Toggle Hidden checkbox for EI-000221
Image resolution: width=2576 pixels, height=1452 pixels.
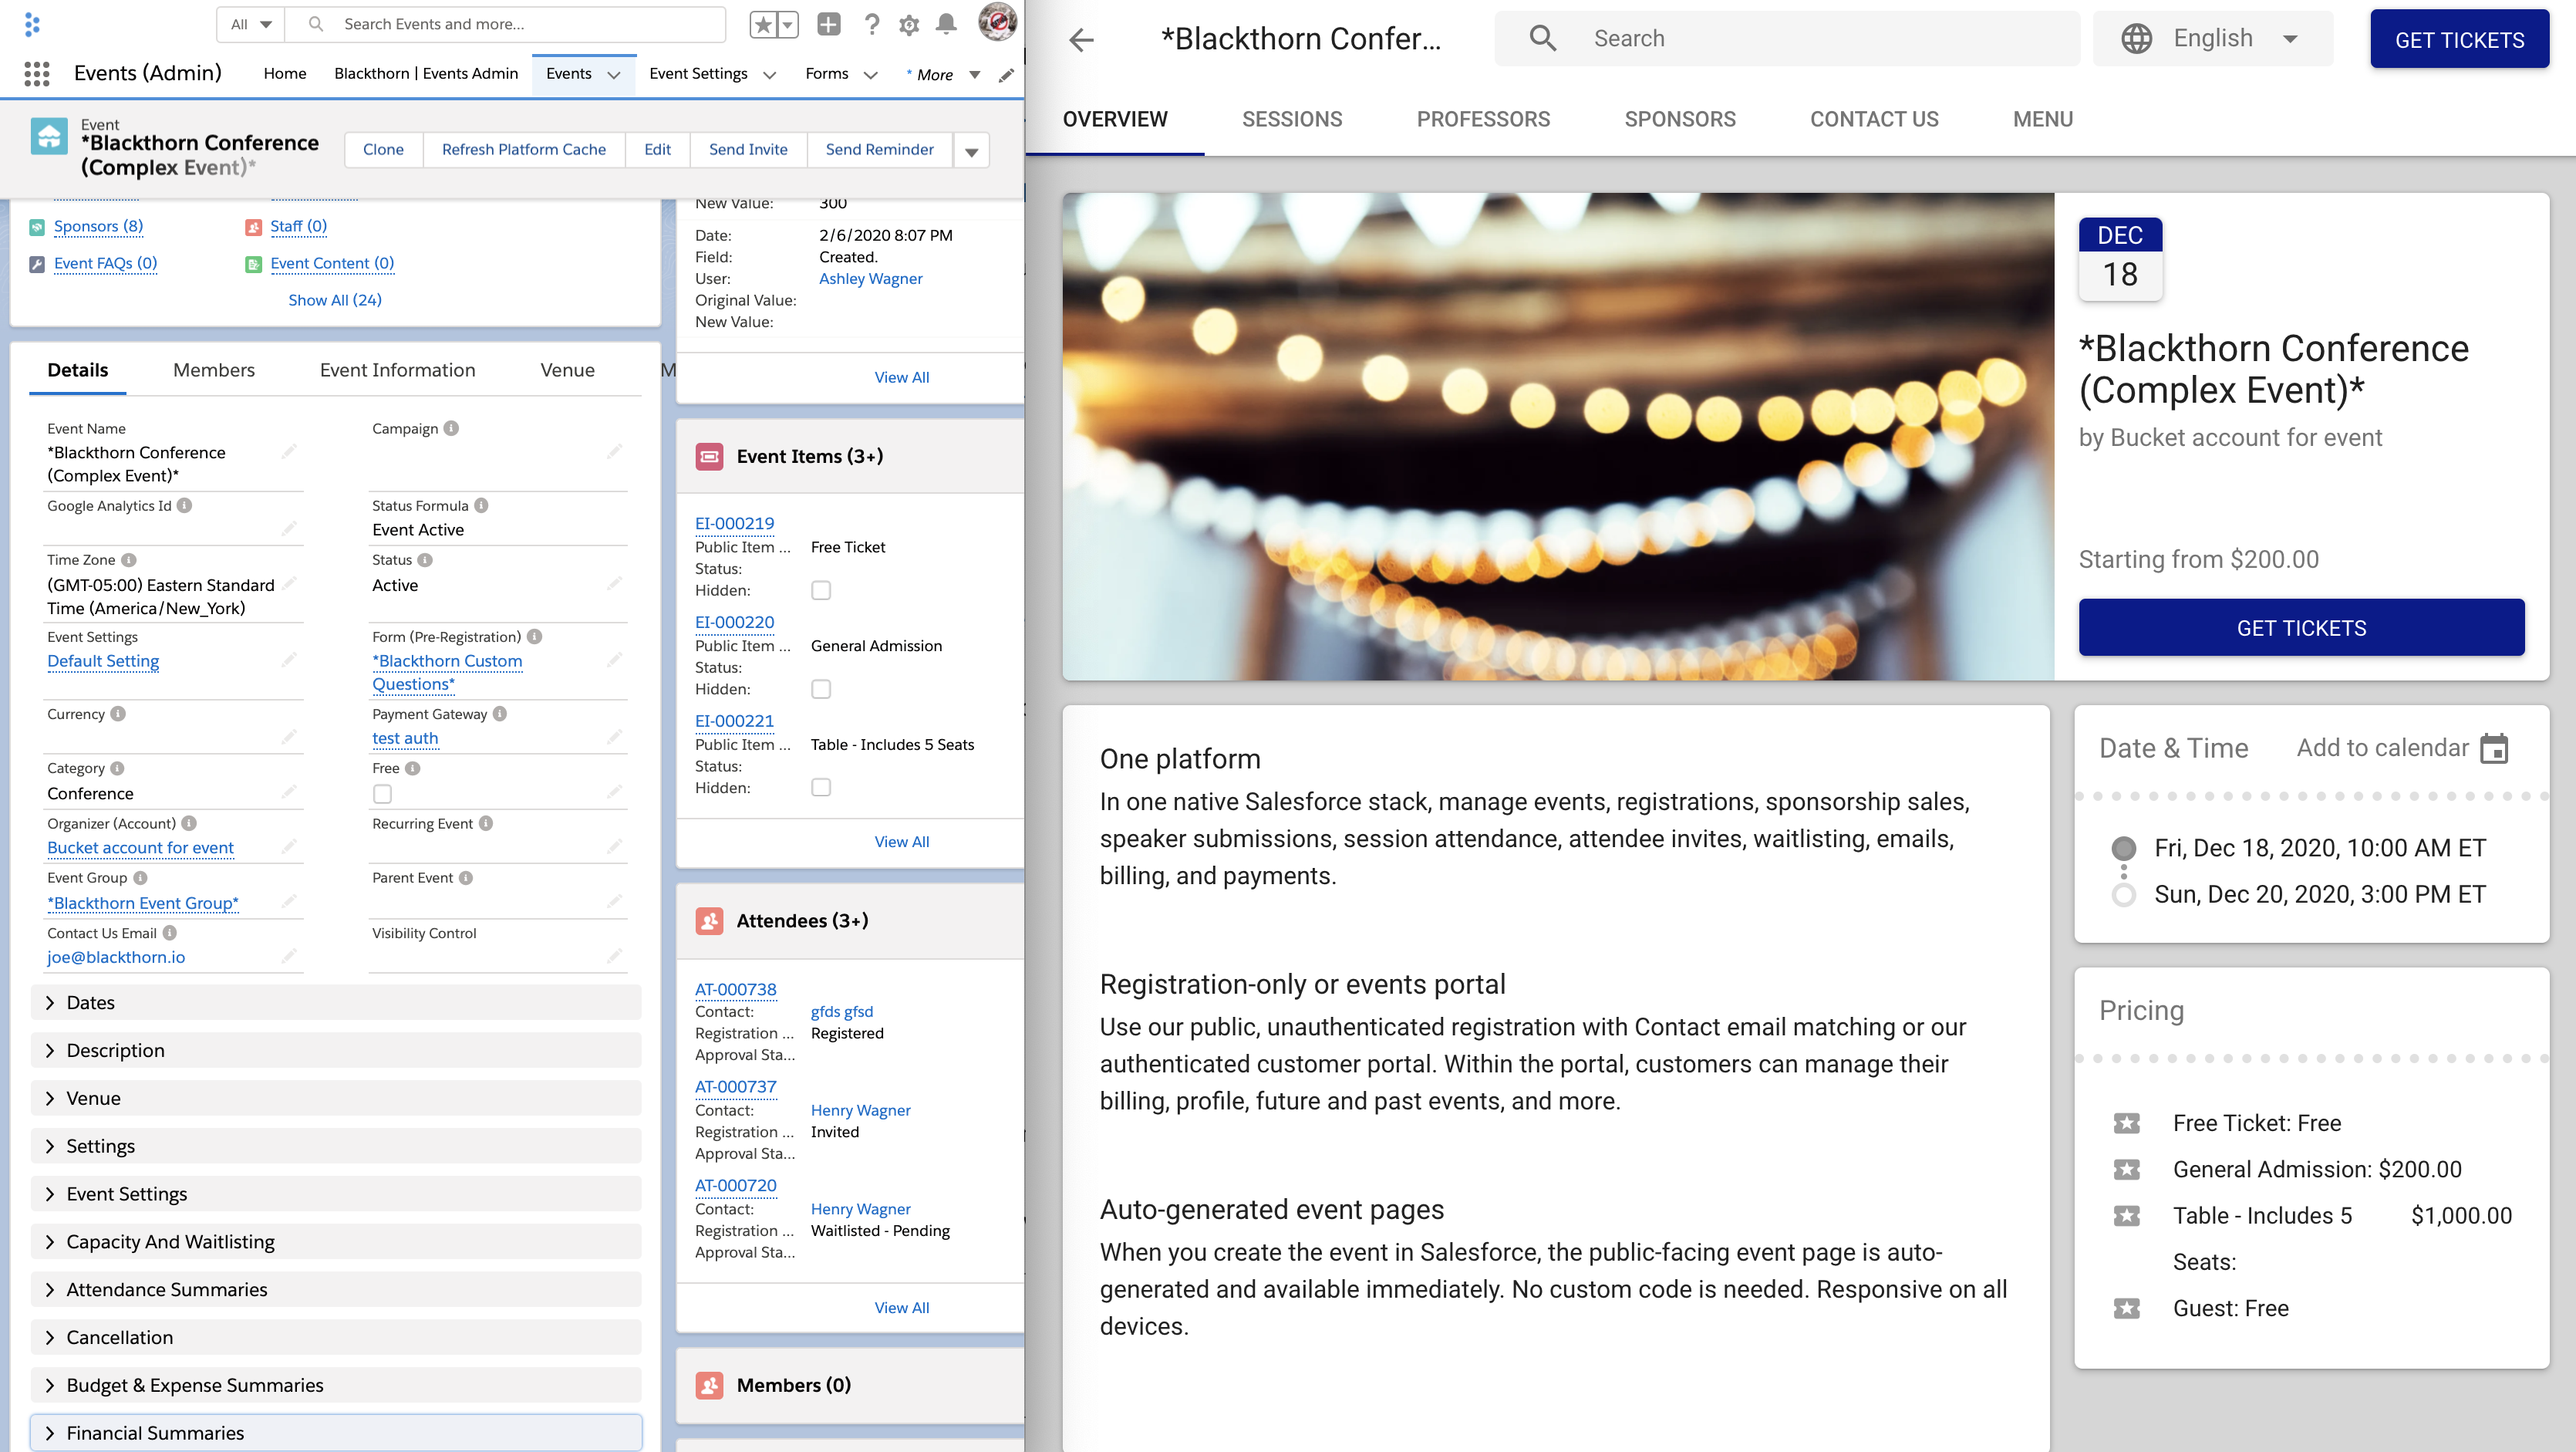pos(821,788)
